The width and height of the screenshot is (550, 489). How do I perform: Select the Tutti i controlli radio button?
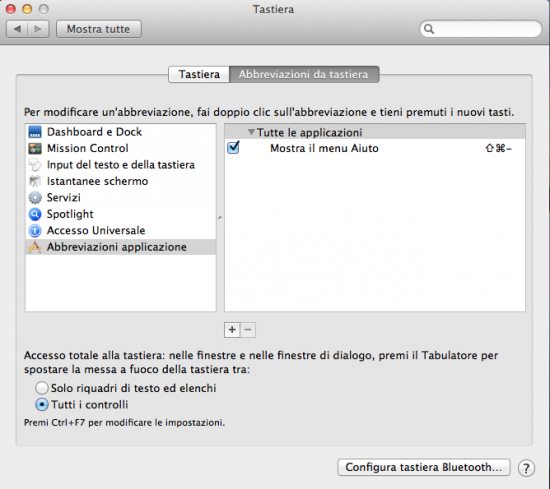[x=42, y=404]
